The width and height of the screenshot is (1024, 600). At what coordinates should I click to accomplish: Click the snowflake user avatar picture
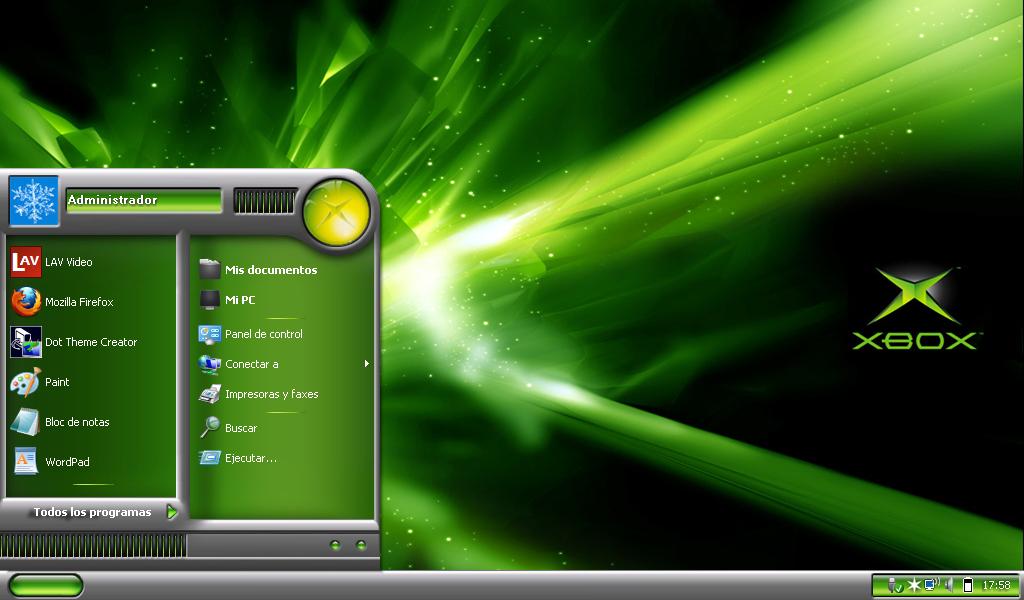tap(33, 201)
